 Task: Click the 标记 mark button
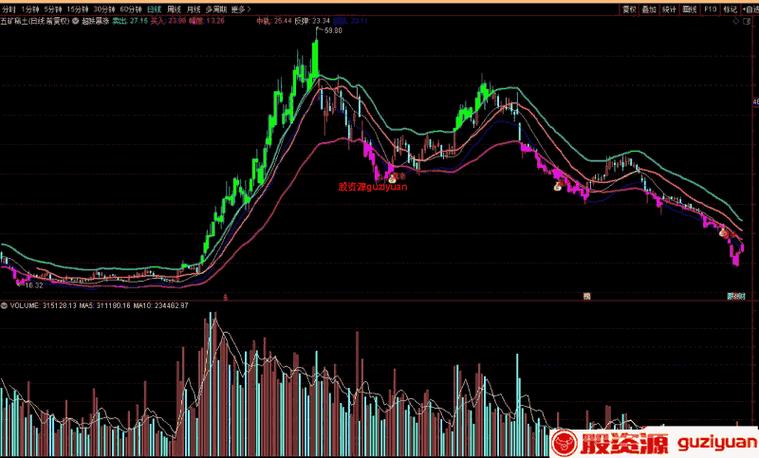click(x=729, y=9)
